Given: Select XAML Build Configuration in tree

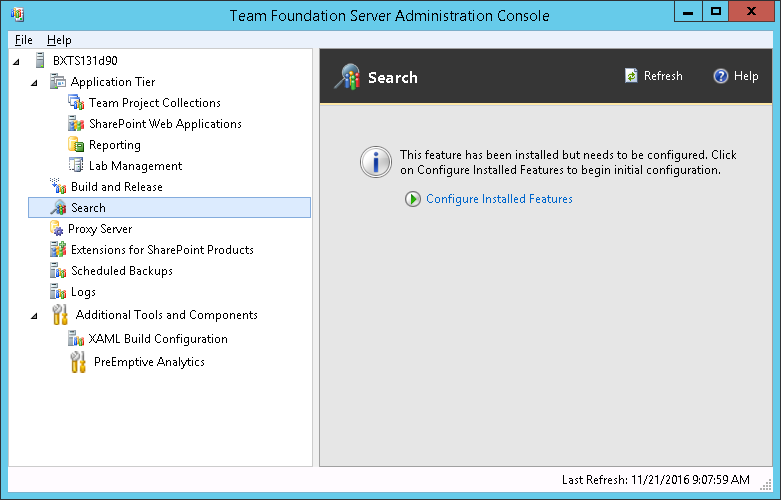Looking at the screenshot, I should coord(158,339).
